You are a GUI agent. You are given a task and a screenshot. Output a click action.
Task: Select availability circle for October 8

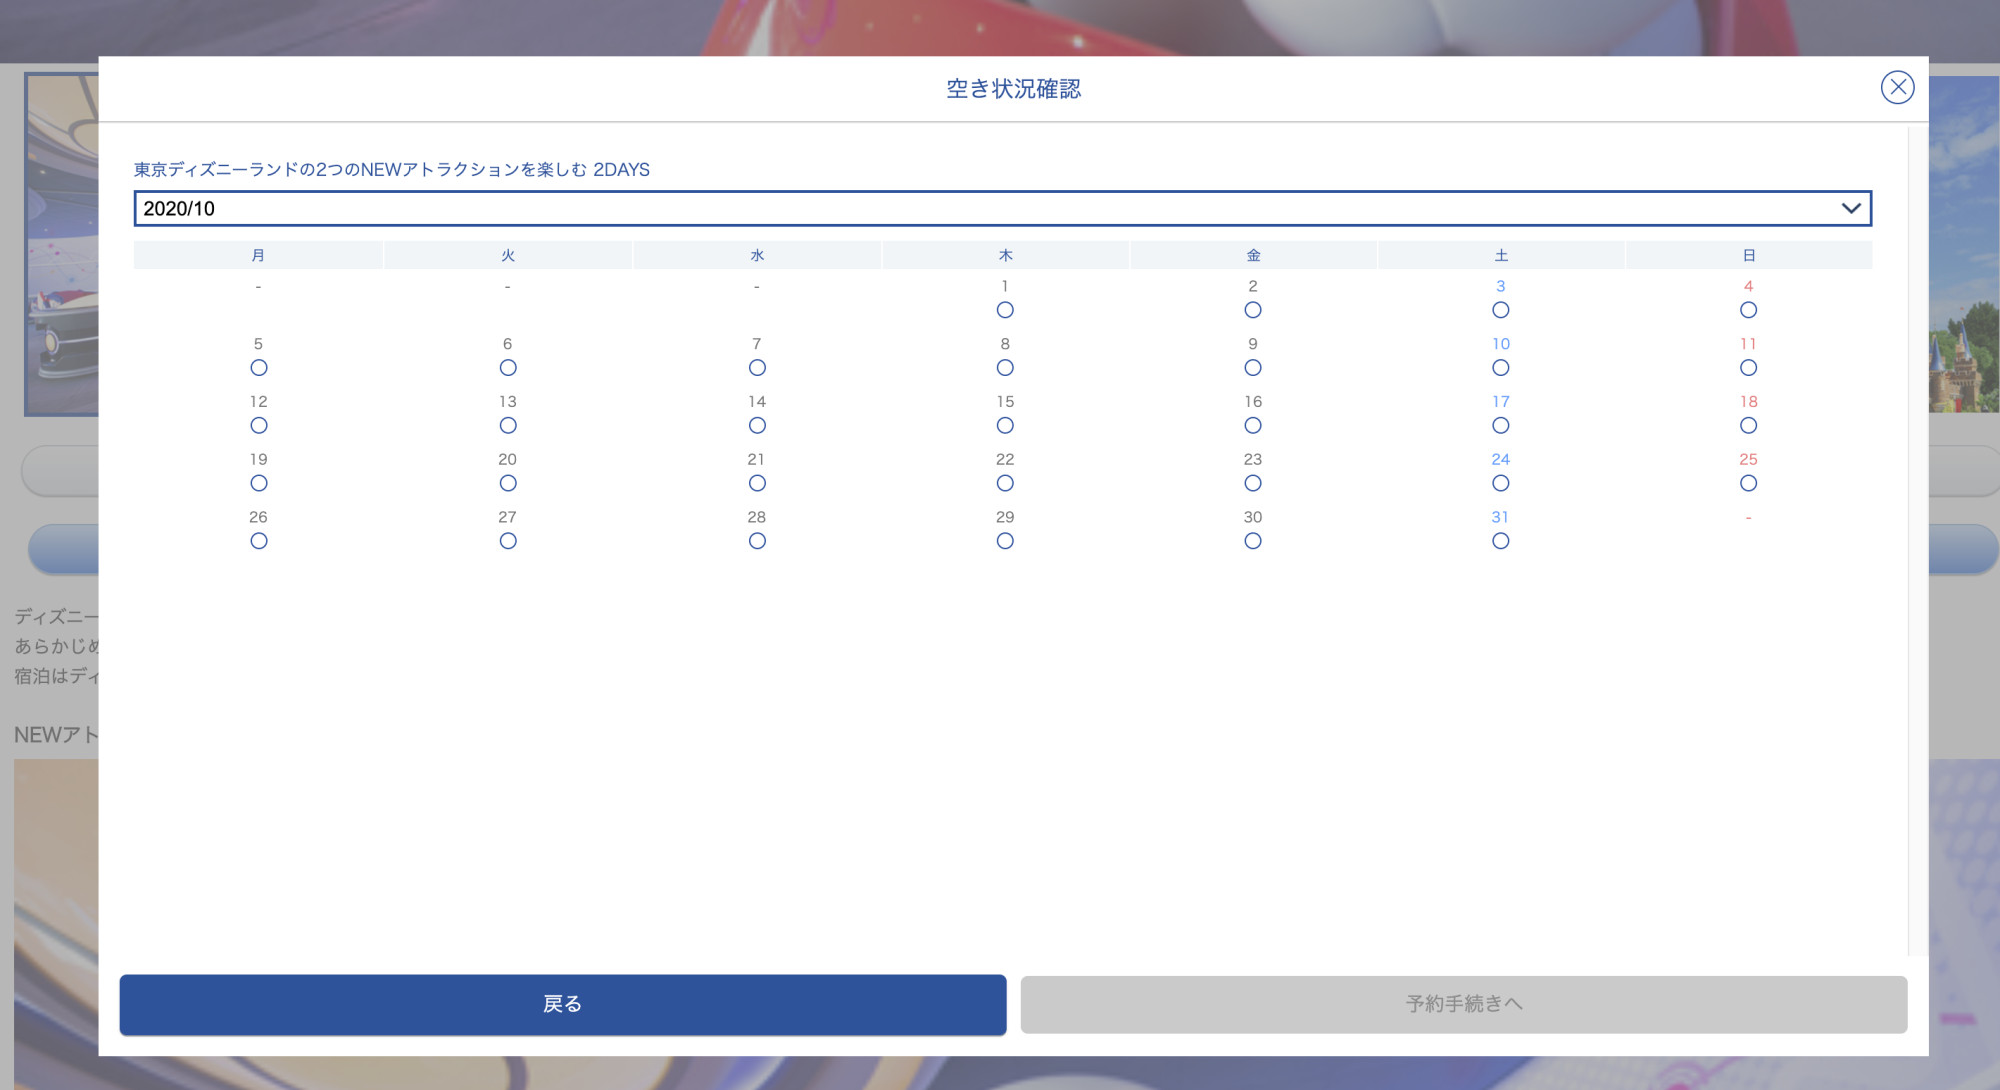(x=1005, y=368)
